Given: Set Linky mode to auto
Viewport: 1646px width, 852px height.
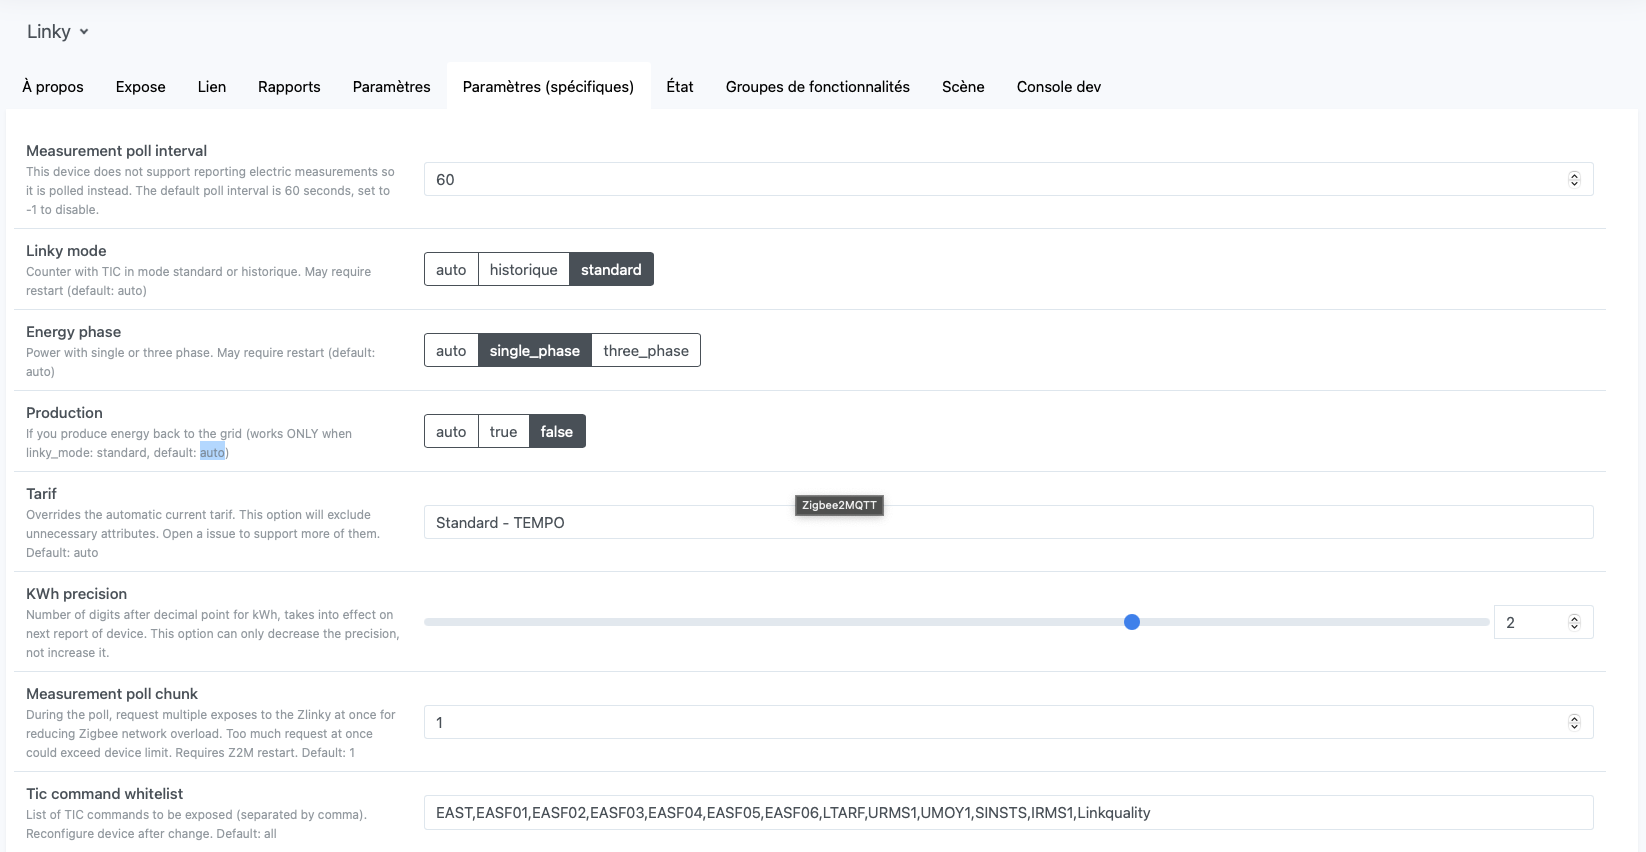Looking at the screenshot, I should click(451, 270).
